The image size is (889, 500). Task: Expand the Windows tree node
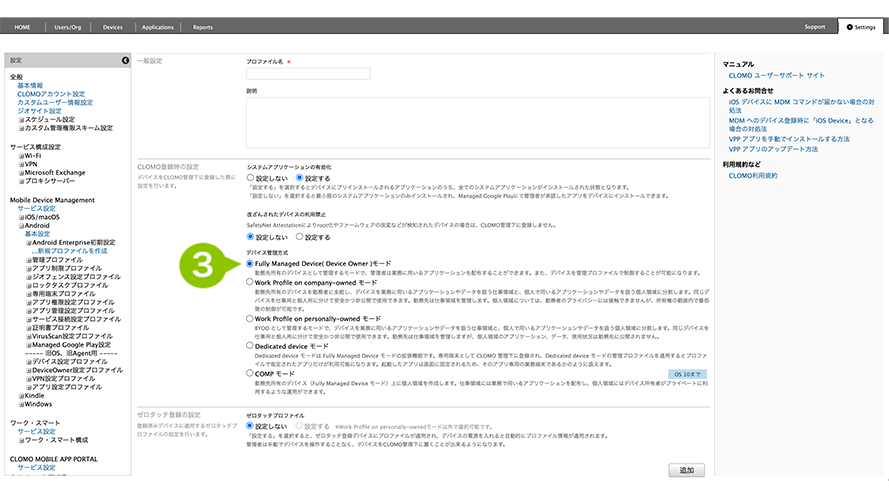click(22, 404)
